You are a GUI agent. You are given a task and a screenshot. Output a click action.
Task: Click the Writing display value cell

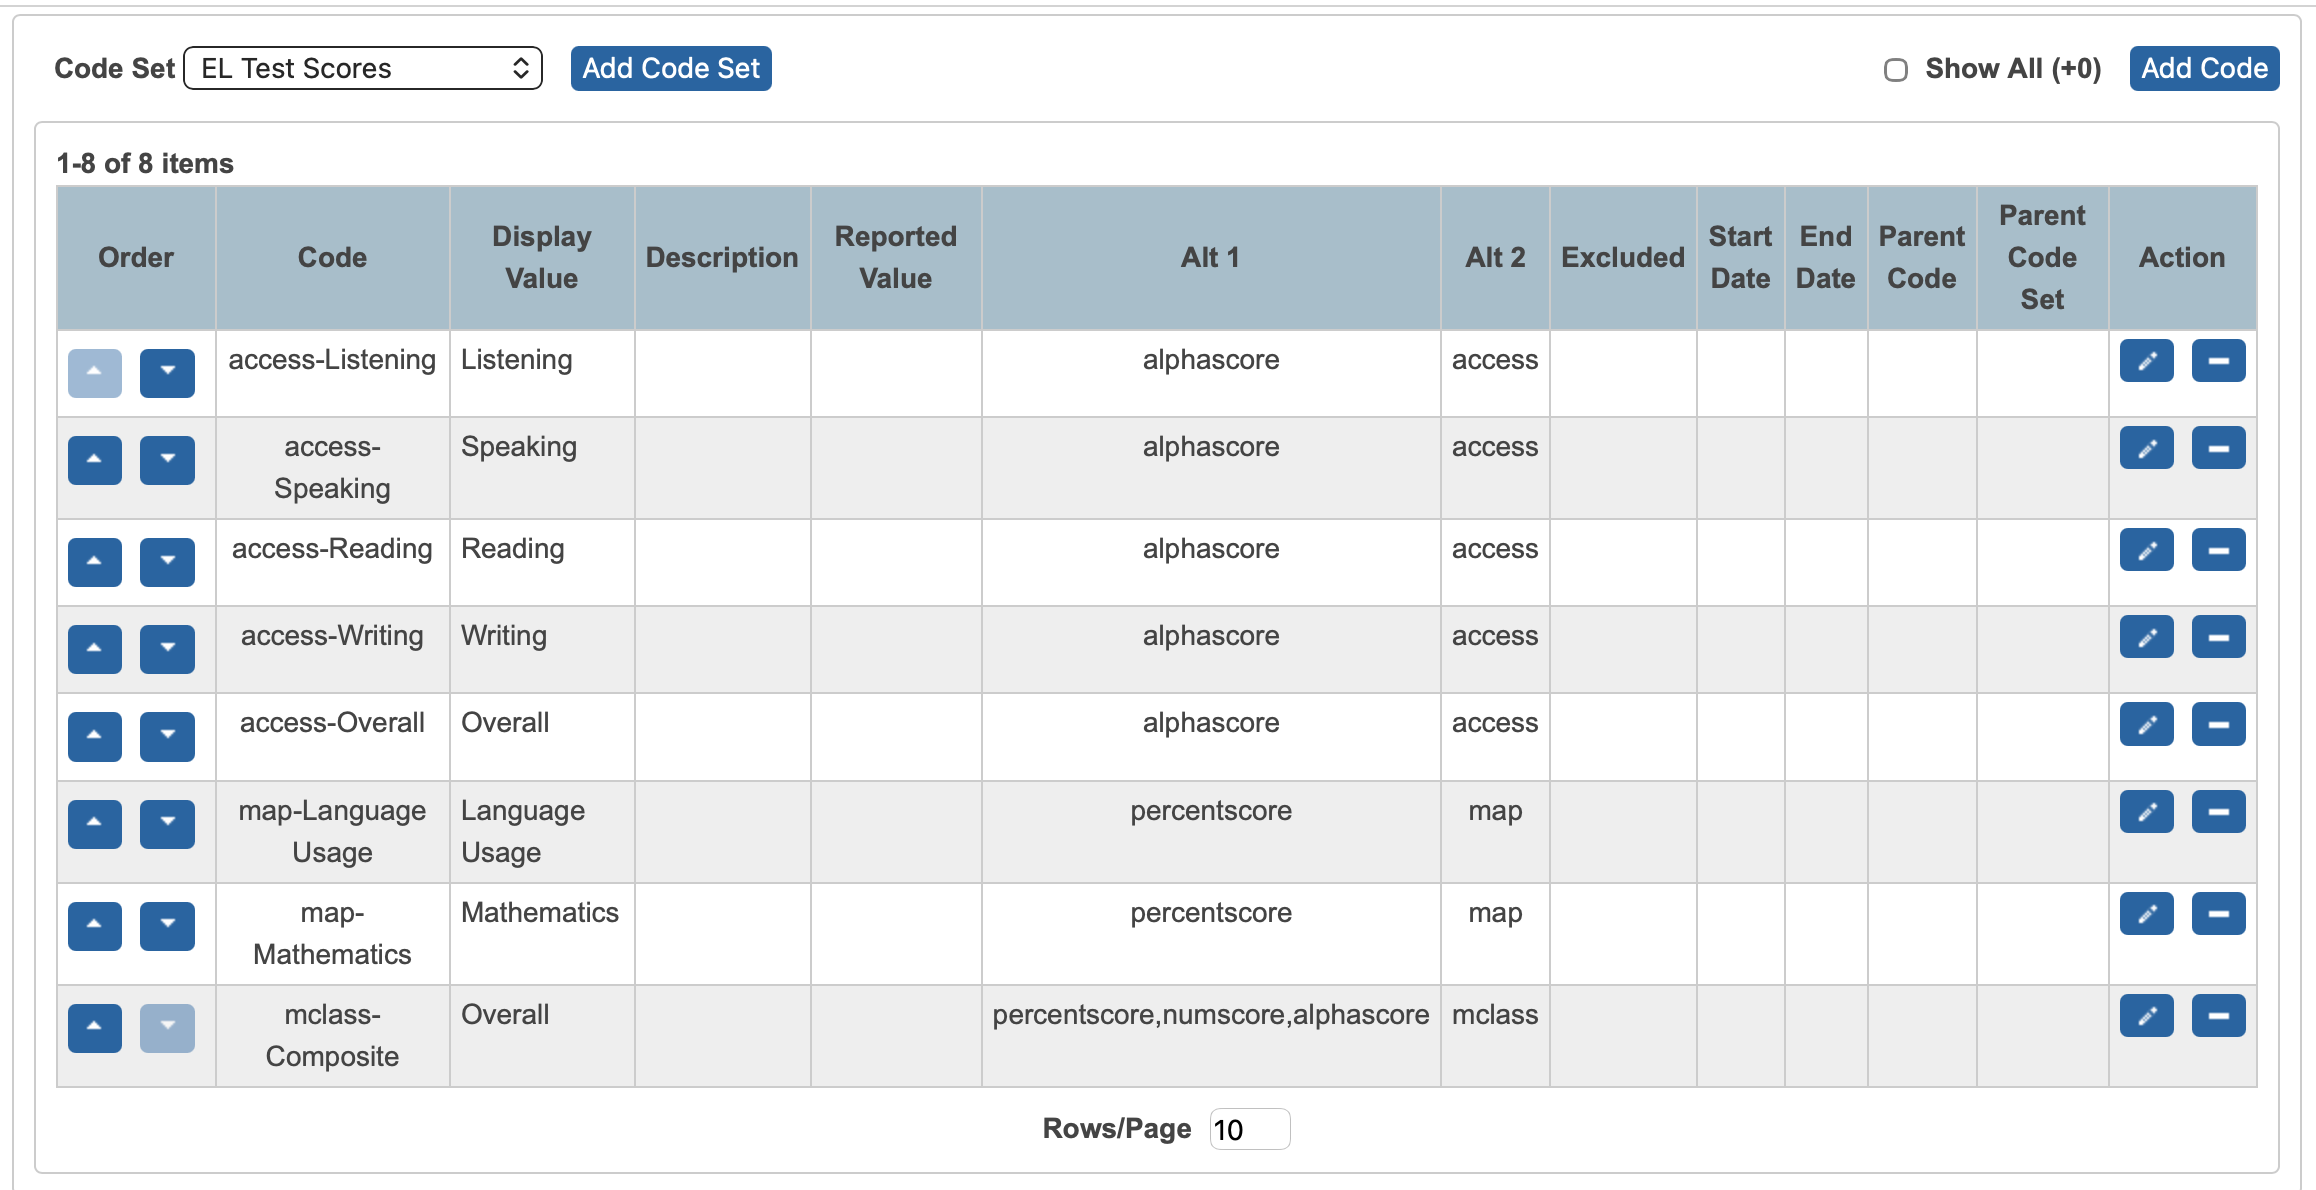pos(542,649)
